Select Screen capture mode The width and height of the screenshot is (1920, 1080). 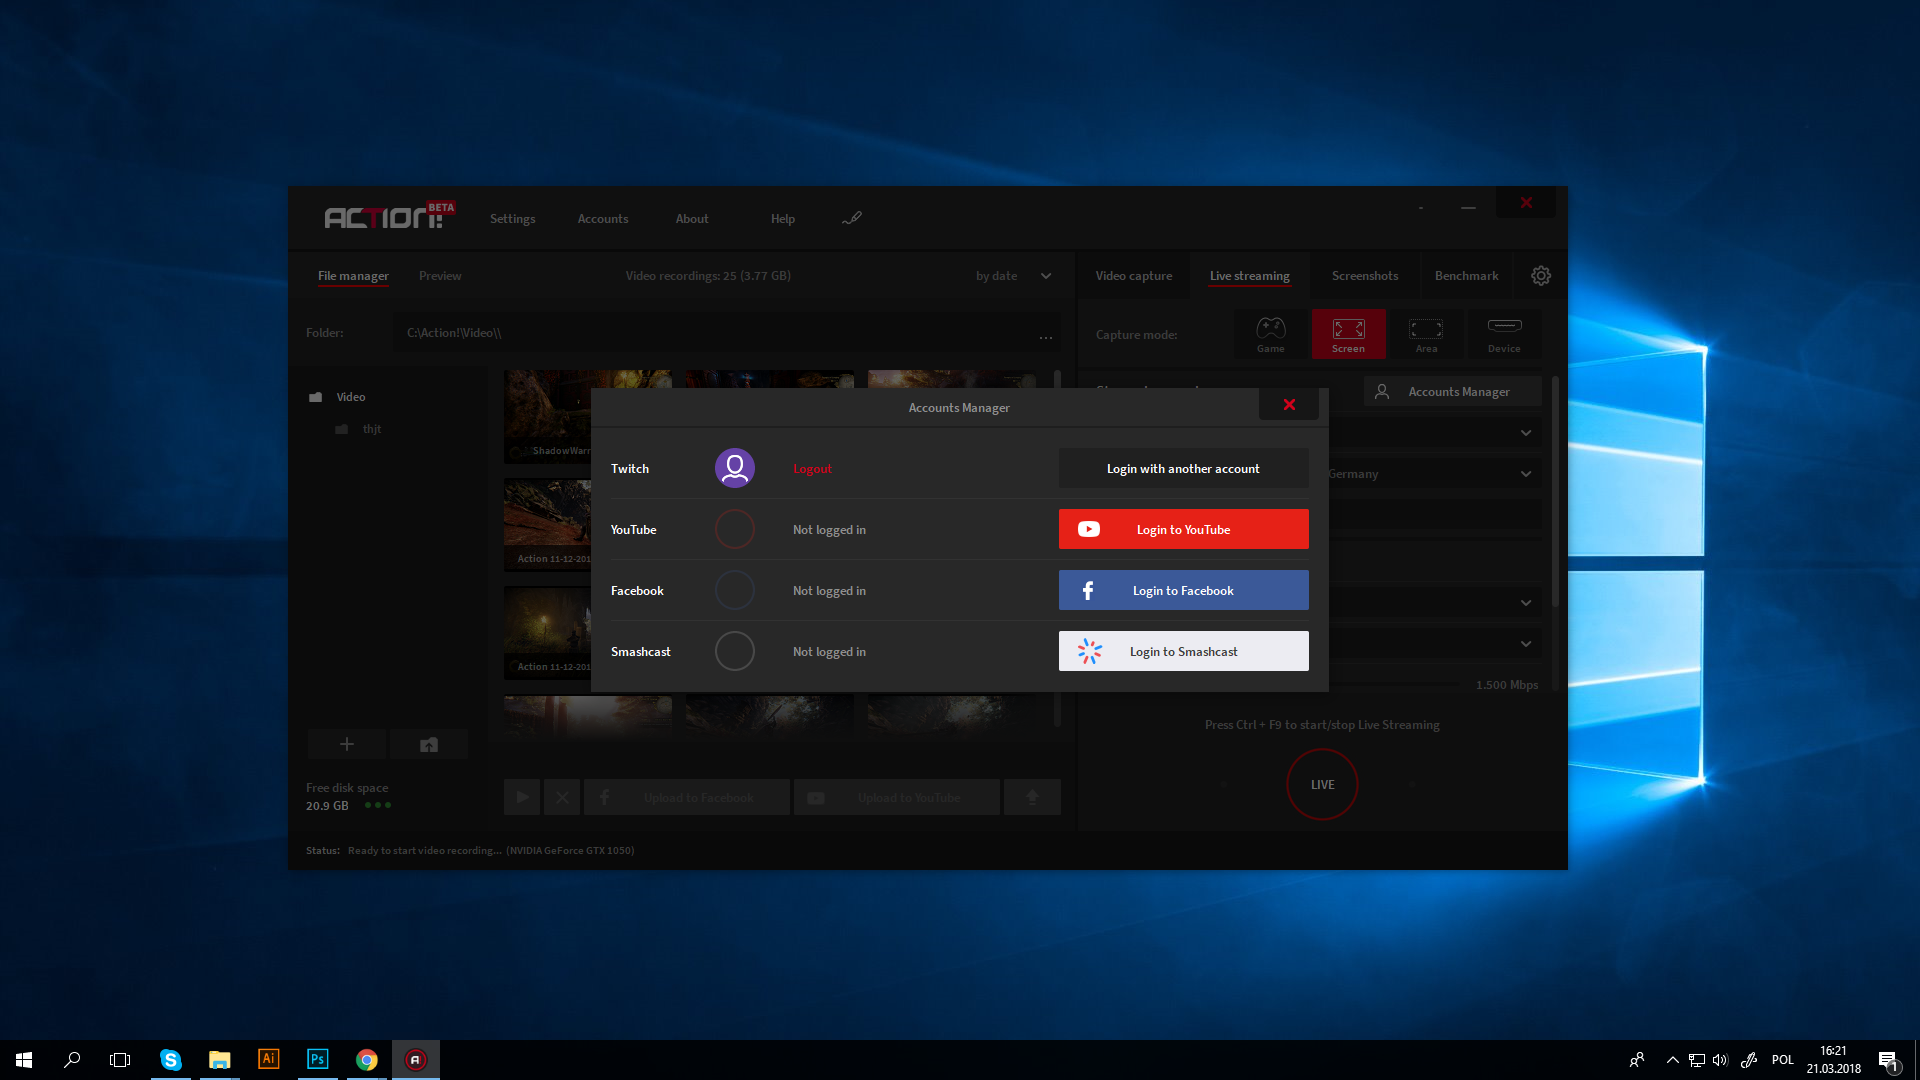point(1348,334)
